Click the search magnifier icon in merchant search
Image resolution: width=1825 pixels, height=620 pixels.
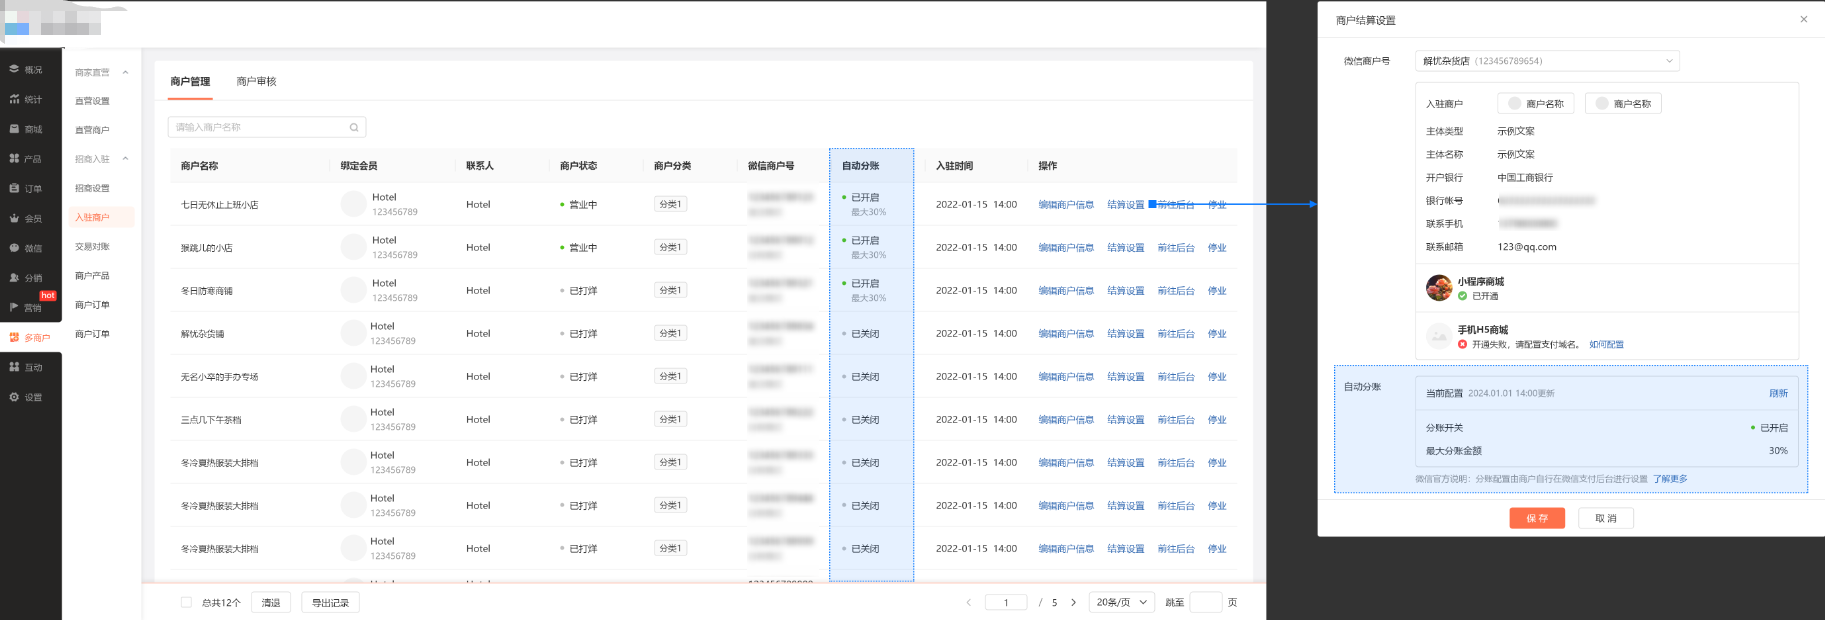coord(354,127)
